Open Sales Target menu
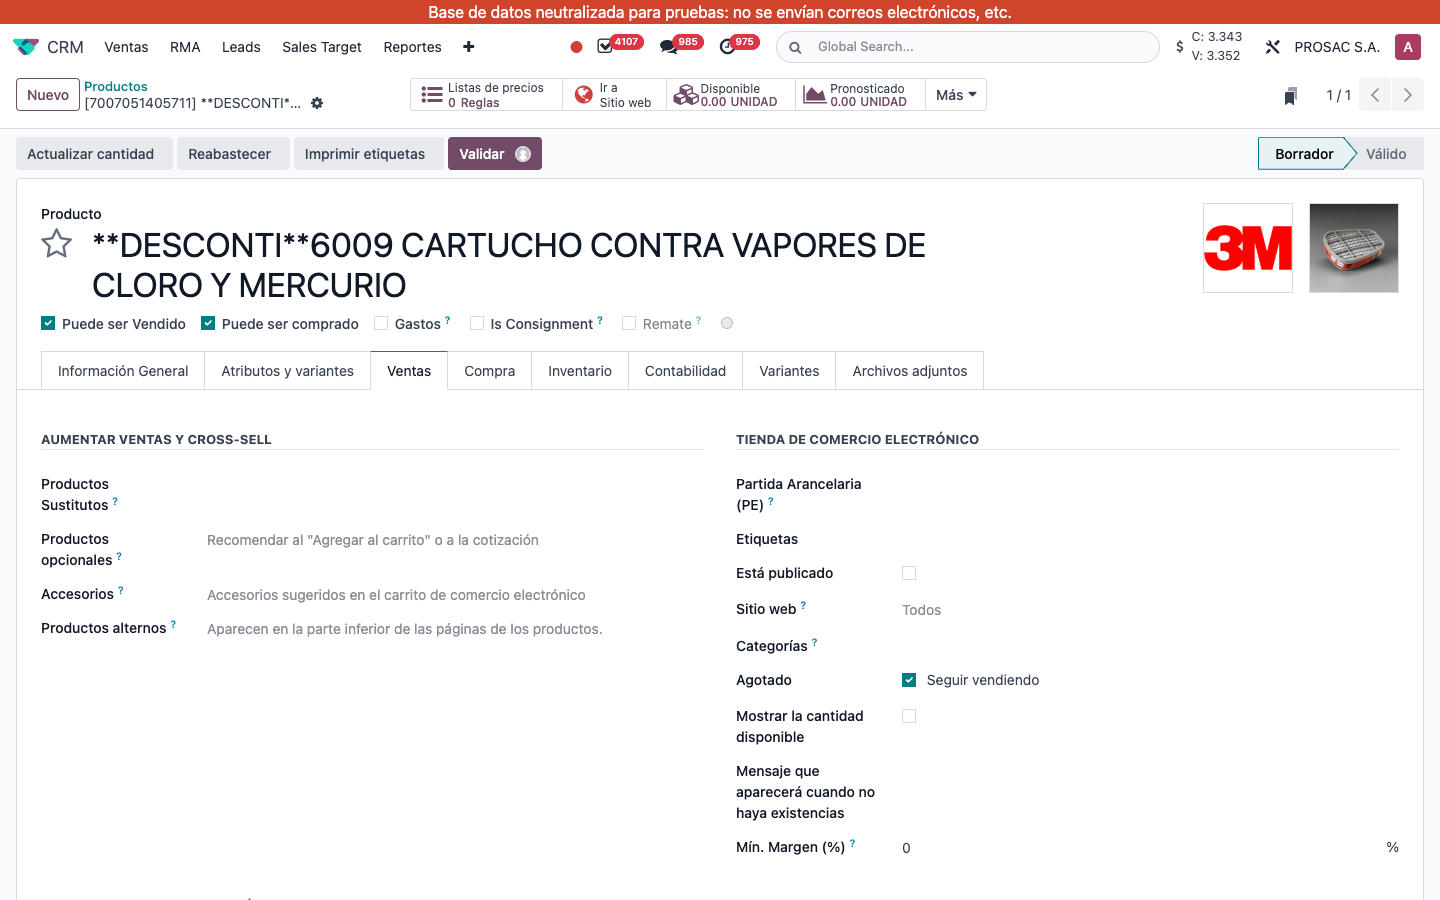Screen dimensions: 1440x900 (322, 47)
